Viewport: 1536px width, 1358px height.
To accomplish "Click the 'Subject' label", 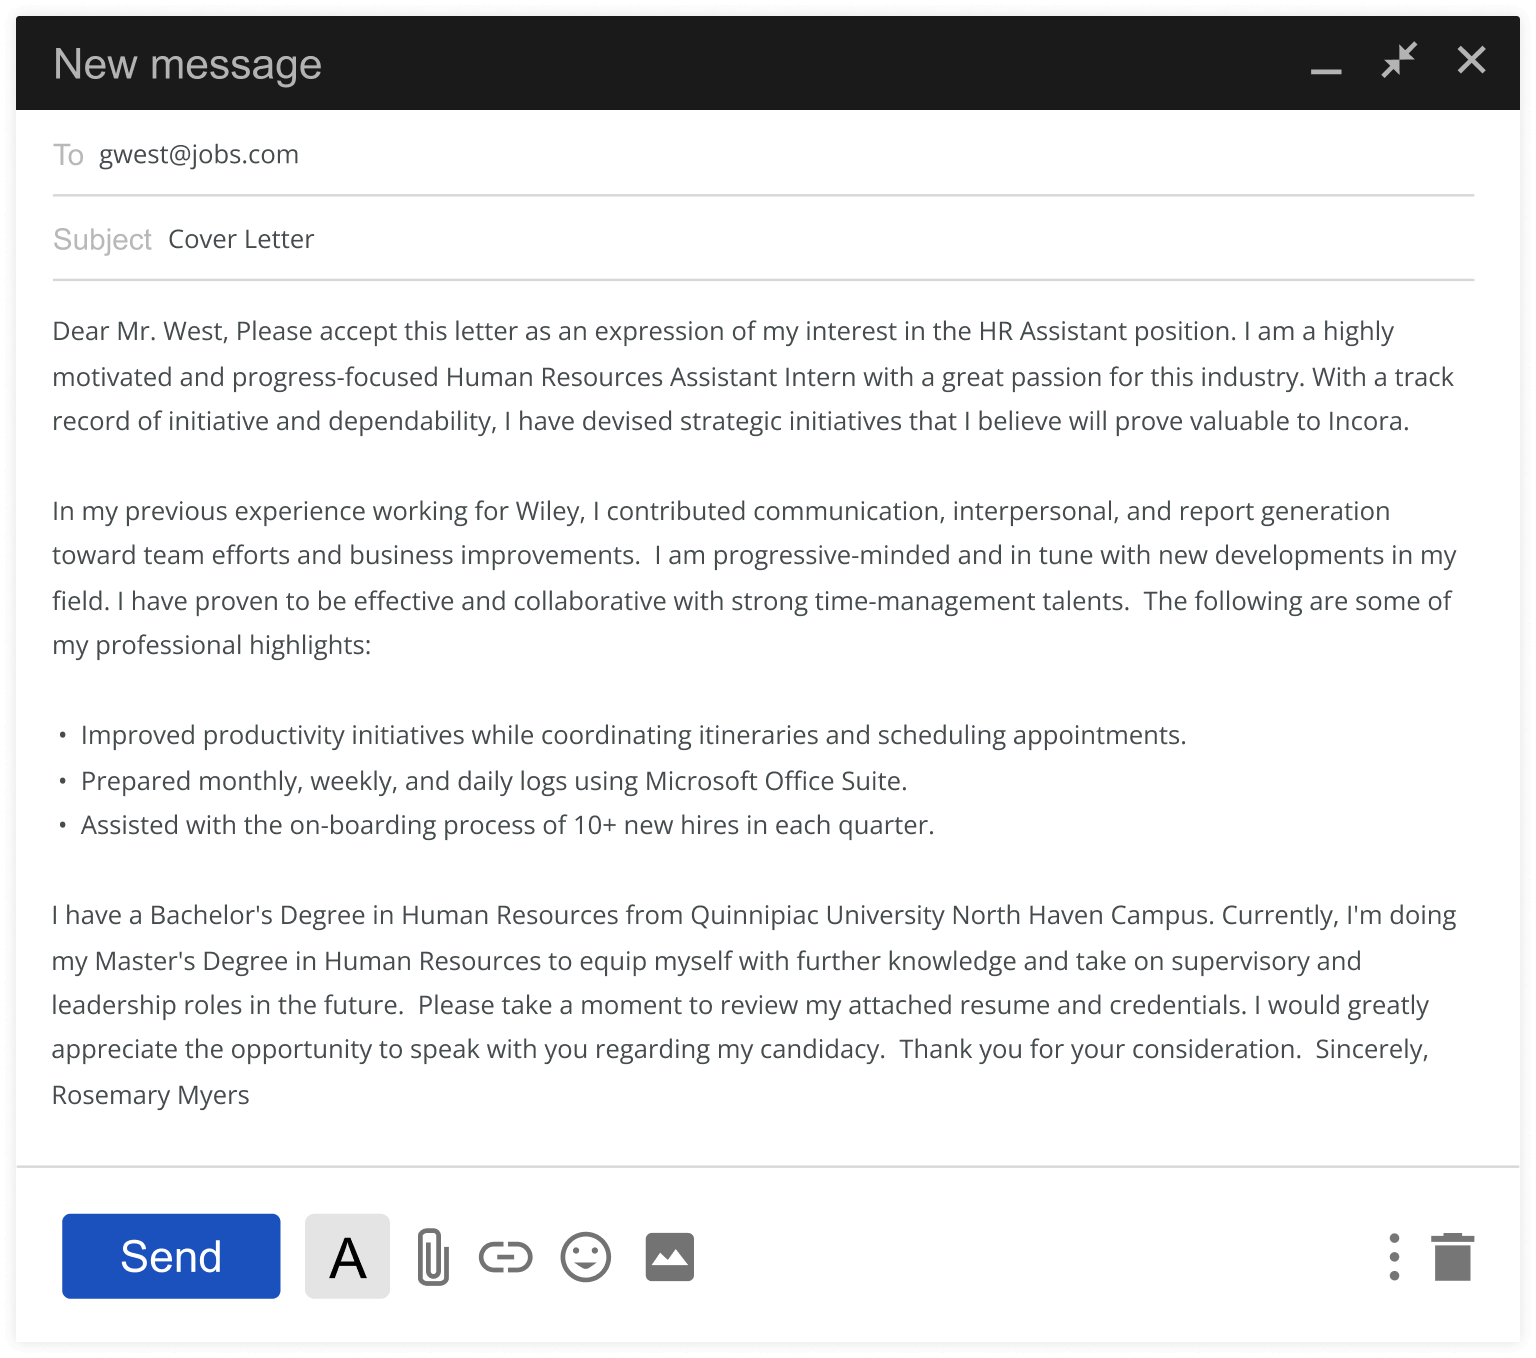I will point(102,240).
